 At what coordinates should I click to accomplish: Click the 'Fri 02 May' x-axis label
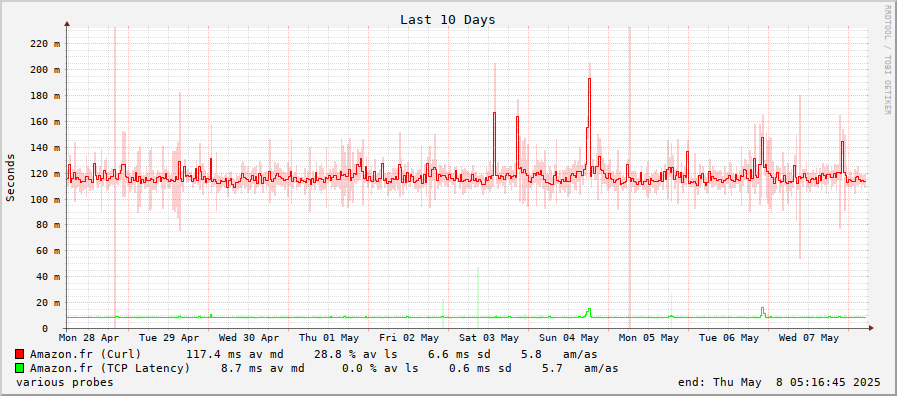click(409, 338)
